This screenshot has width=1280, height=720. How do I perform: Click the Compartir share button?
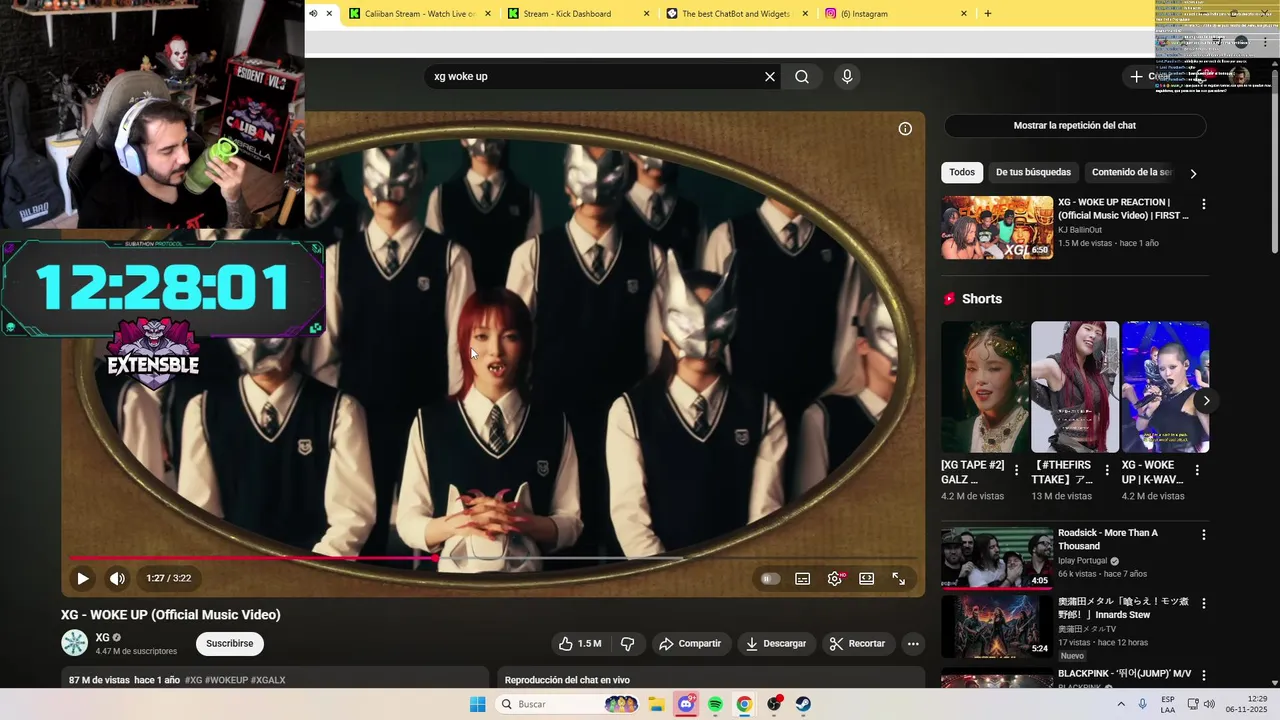(x=690, y=644)
